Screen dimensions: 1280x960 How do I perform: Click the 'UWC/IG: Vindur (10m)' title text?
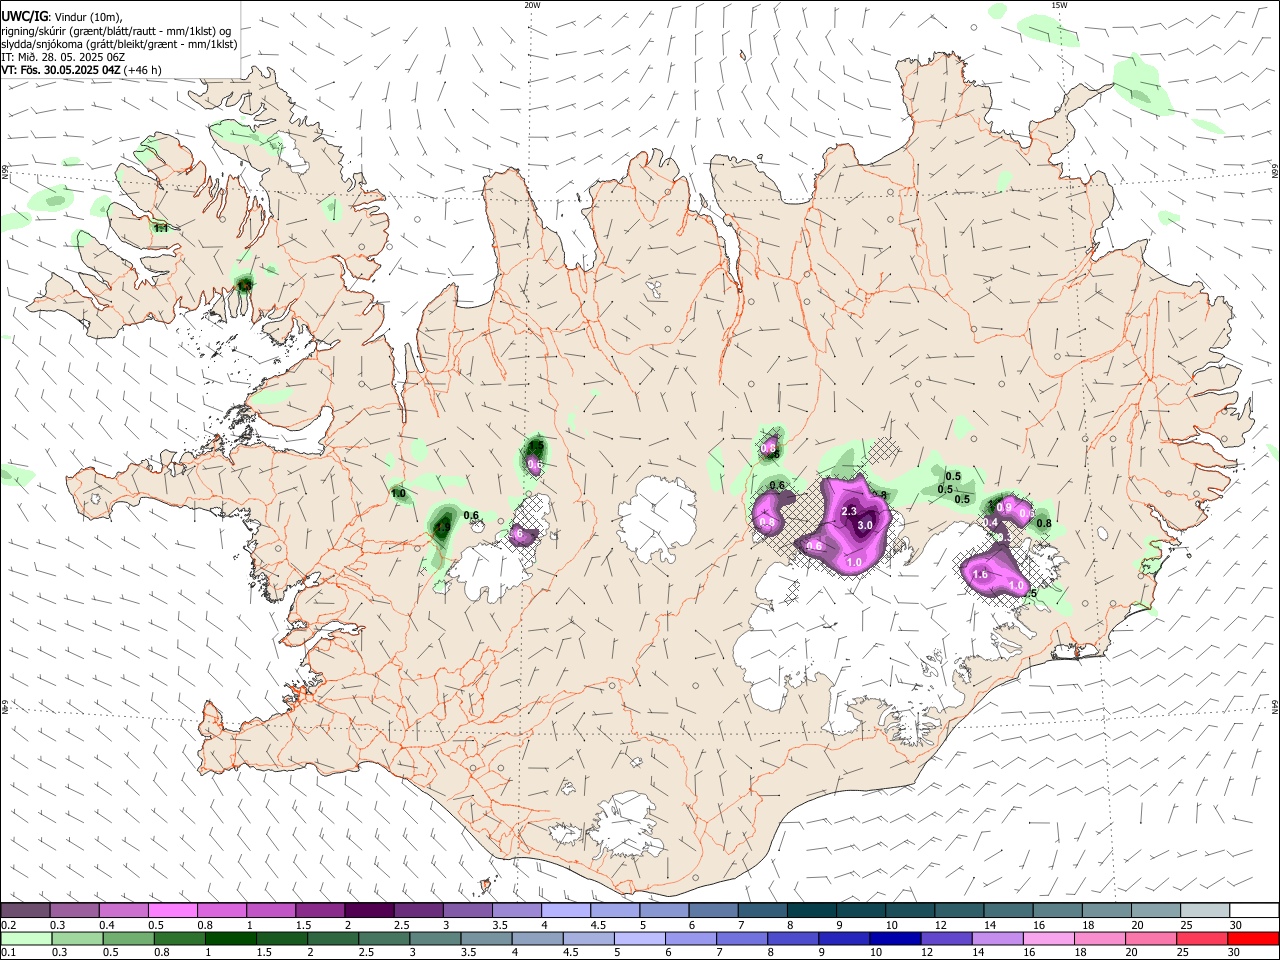tap(61, 17)
